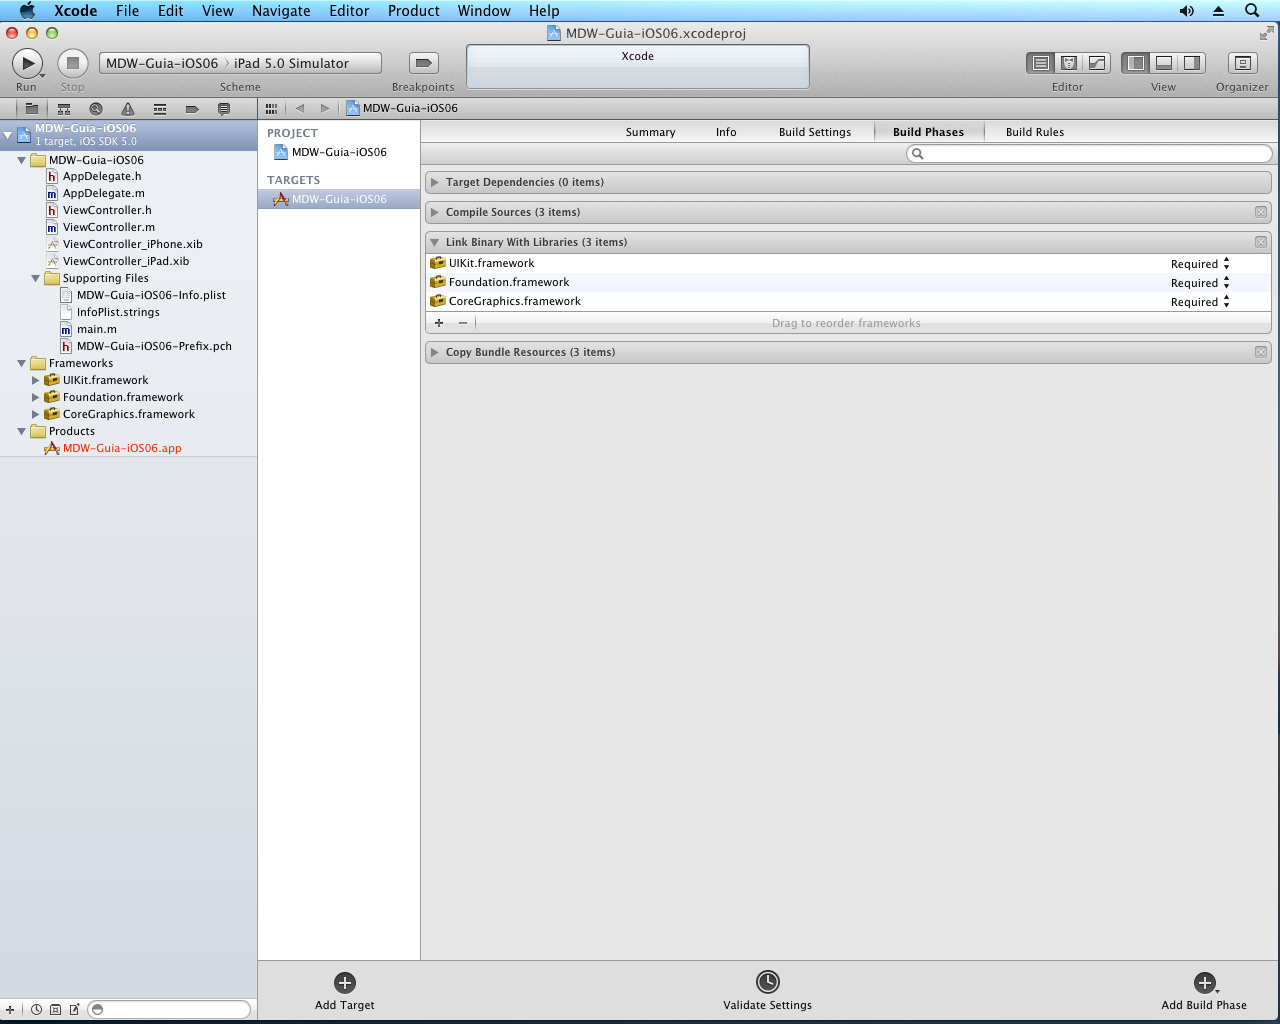
Task: Collapse the Supporting Files group
Action: coord(35,279)
